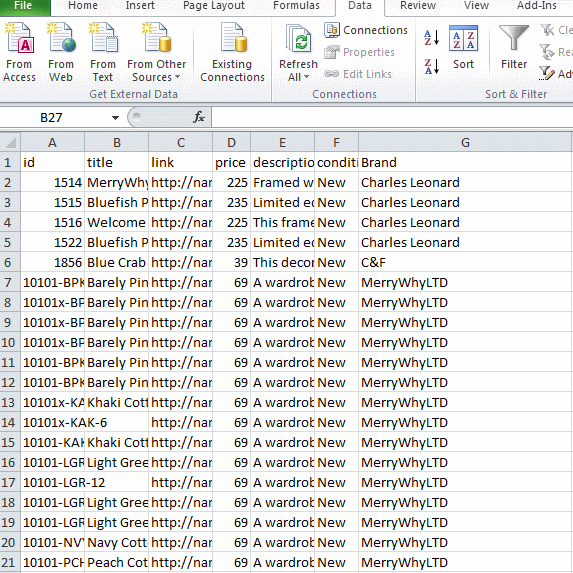This screenshot has height=573, width=573.
Task: Select cell with Brand header text
Action: [465, 162]
